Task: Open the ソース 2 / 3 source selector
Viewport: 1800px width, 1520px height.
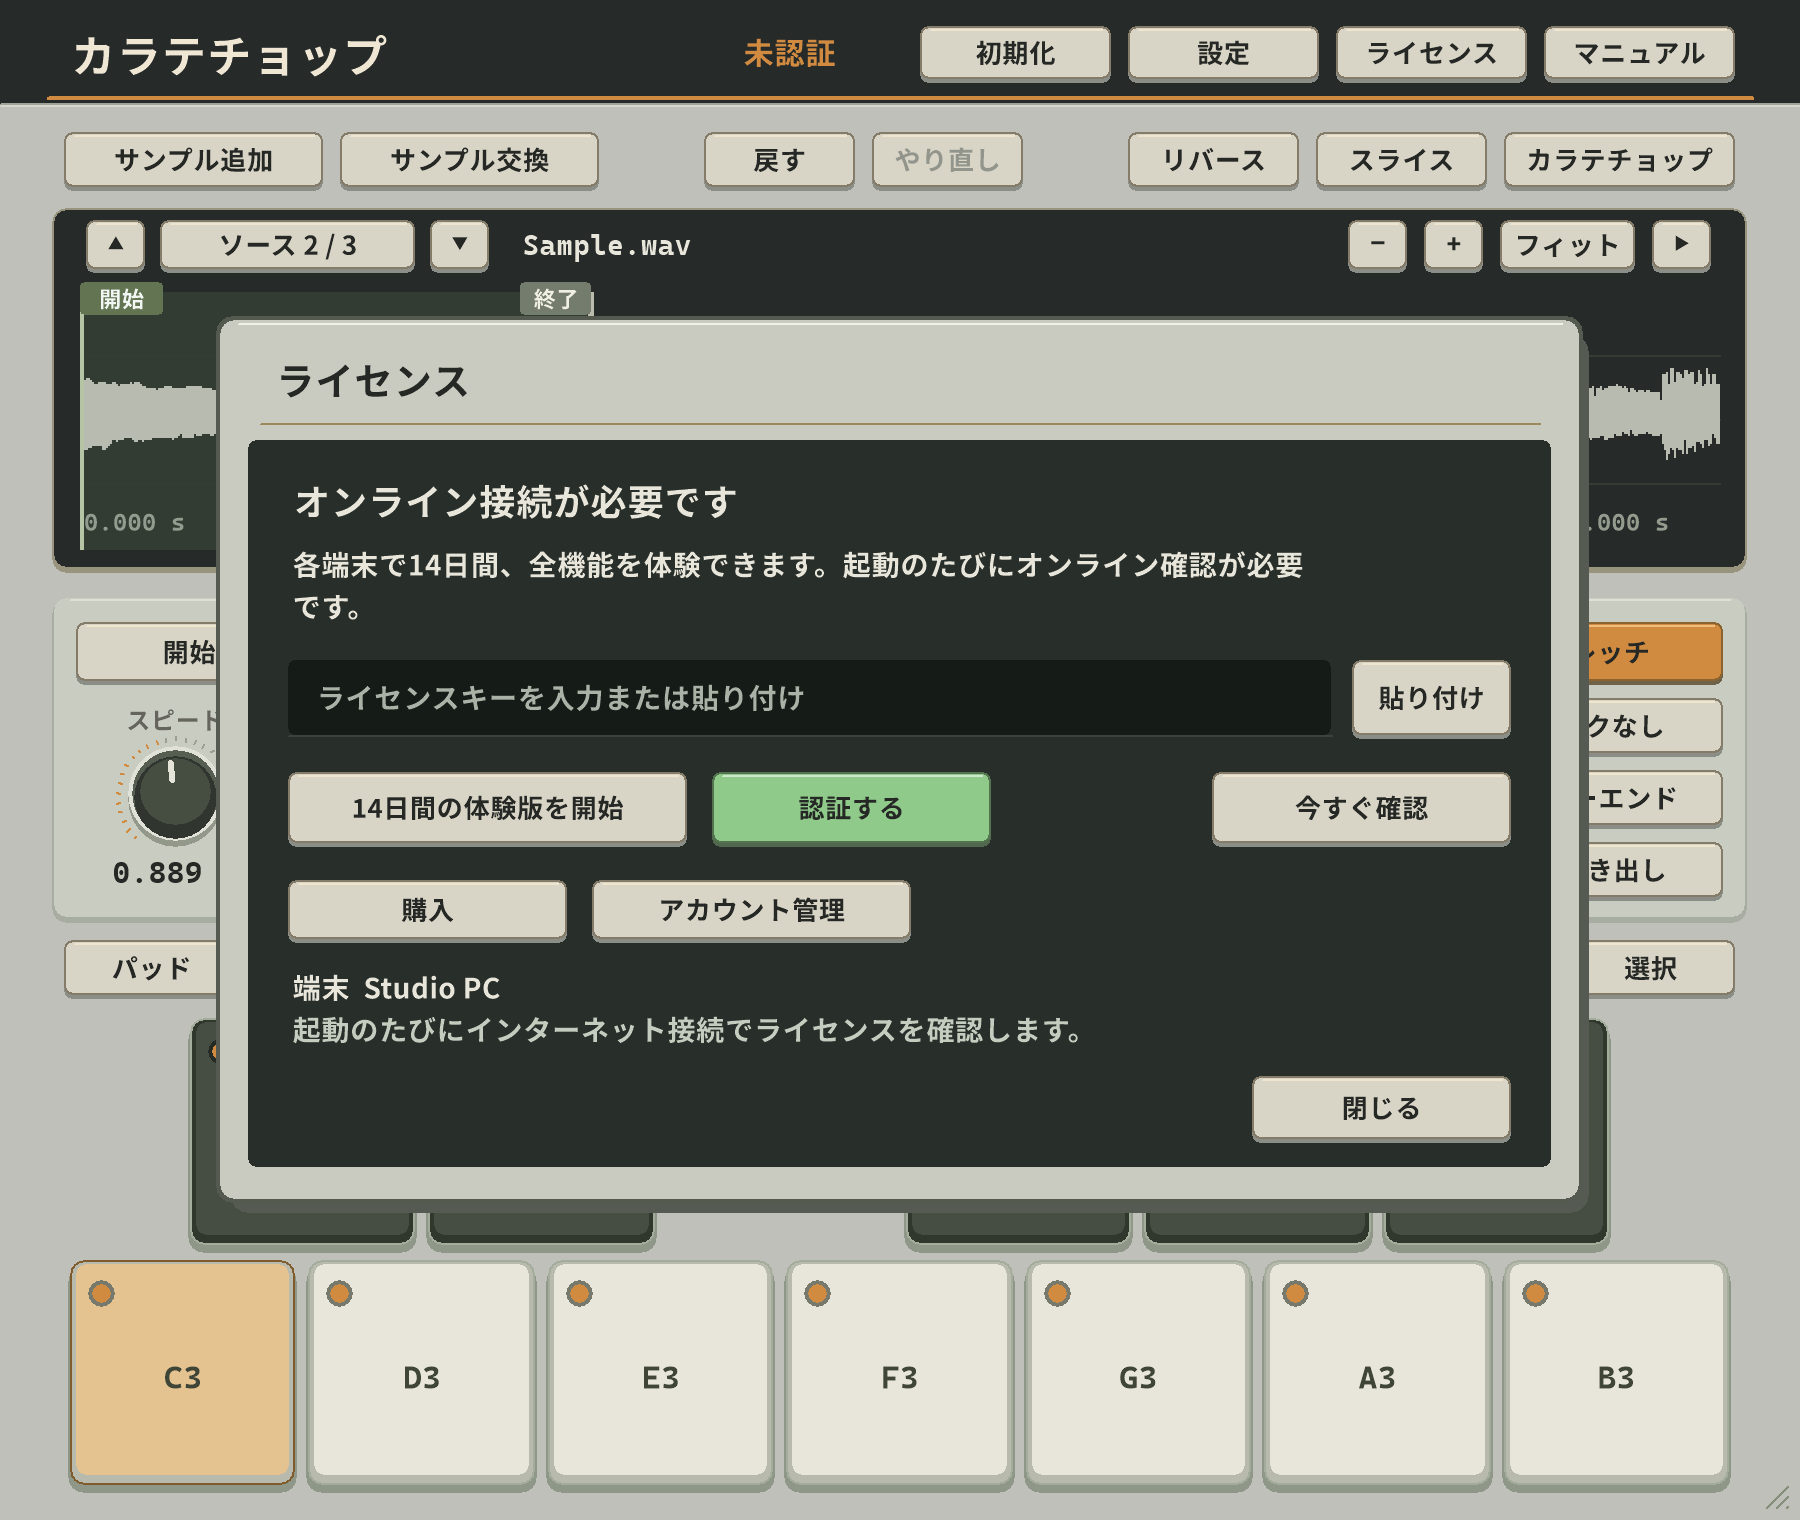Action: pyautogui.click(x=288, y=245)
